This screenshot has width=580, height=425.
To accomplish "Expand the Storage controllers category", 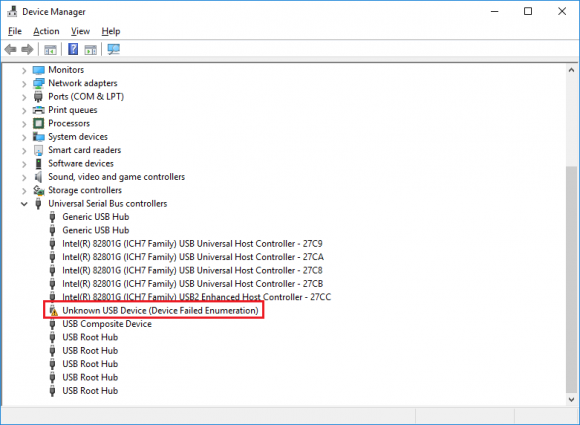I will 24,190.
